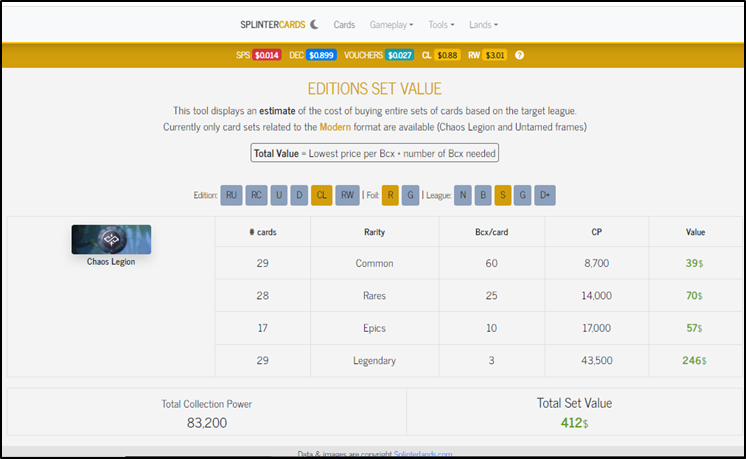Click the 'EDITIONS SET VALUE' heading
The height and width of the screenshot is (459, 746).
pyautogui.click(x=374, y=88)
